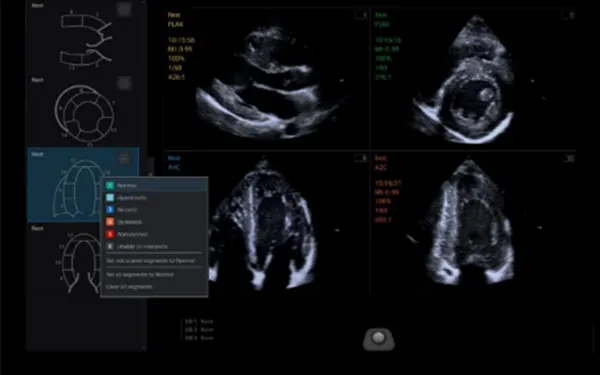
Task: Choose the red Aneurysmal score icon
Action: [x=110, y=234]
